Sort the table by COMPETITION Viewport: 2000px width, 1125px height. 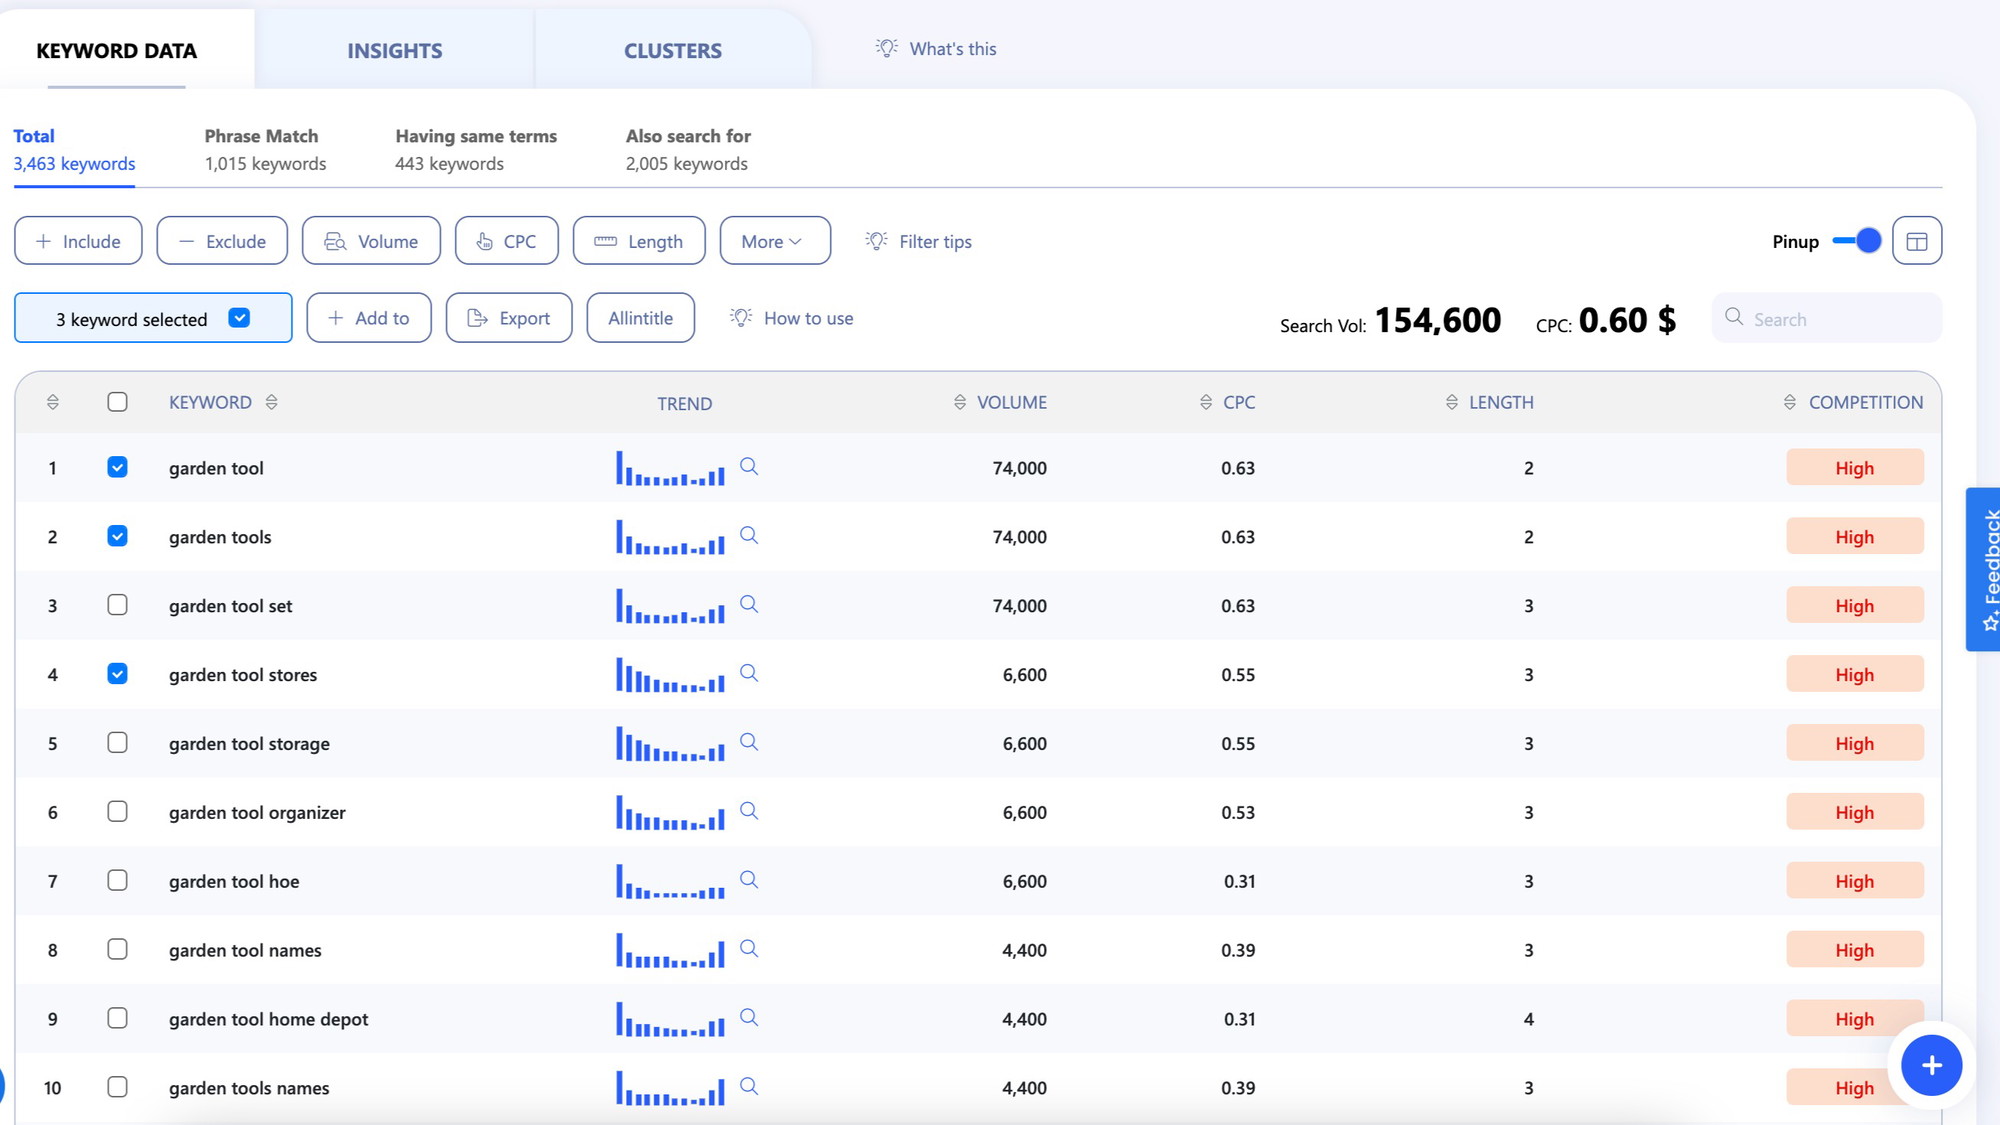click(1790, 402)
